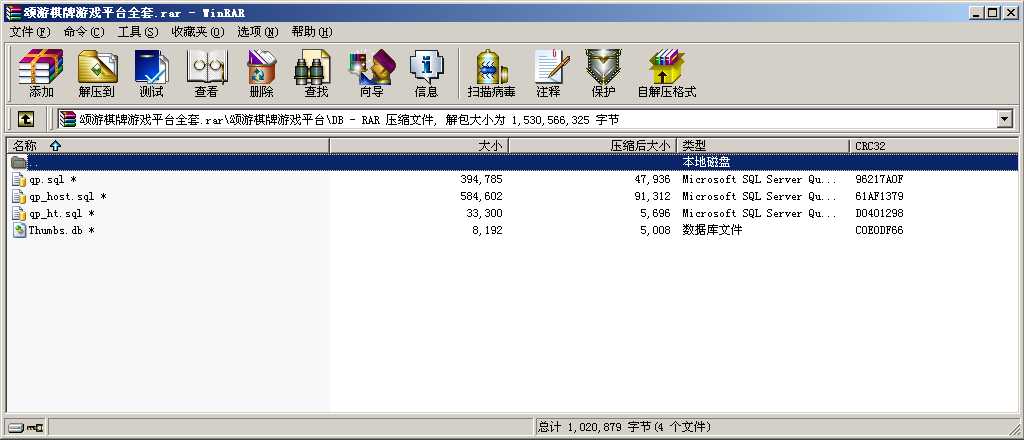Select the qp.sql * file name
This screenshot has width=1024, height=440.
tap(52, 180)
